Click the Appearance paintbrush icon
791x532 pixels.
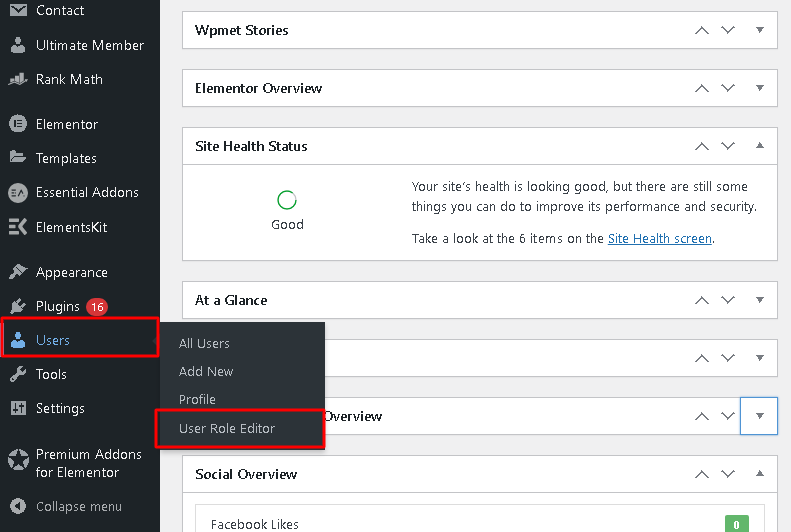(18, 272)
